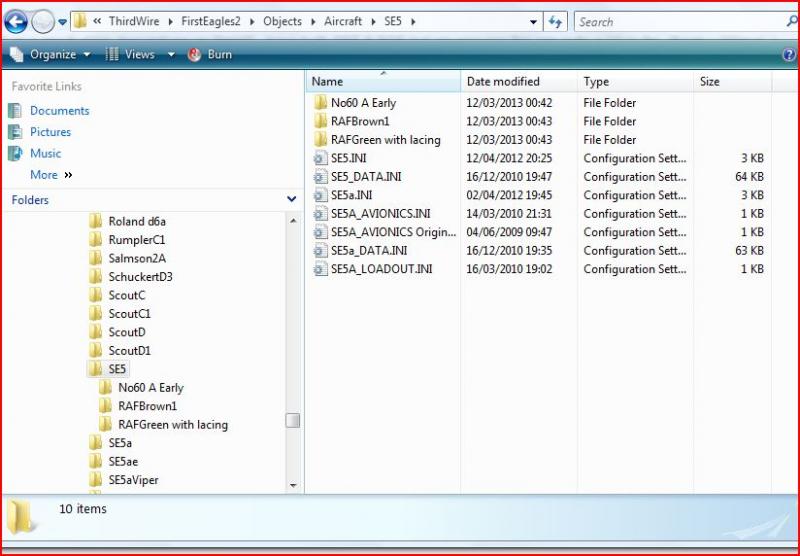Open Help with the question mark icon

pos(789,55)
